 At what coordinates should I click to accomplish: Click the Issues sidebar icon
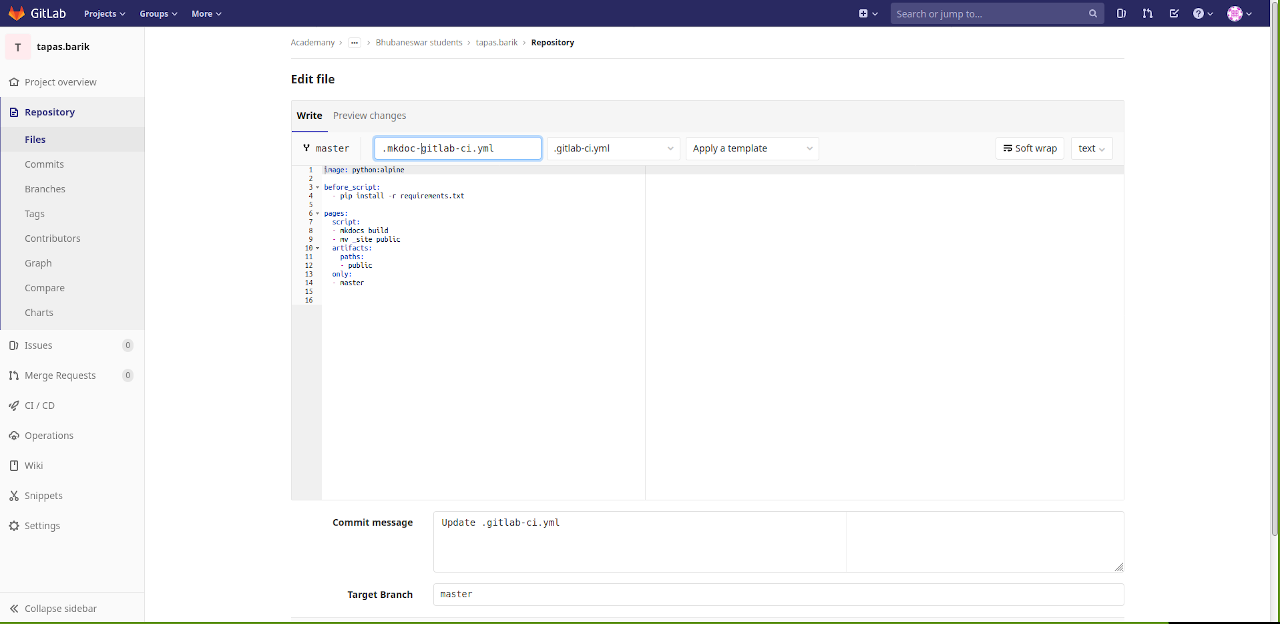tap(14, 345)
